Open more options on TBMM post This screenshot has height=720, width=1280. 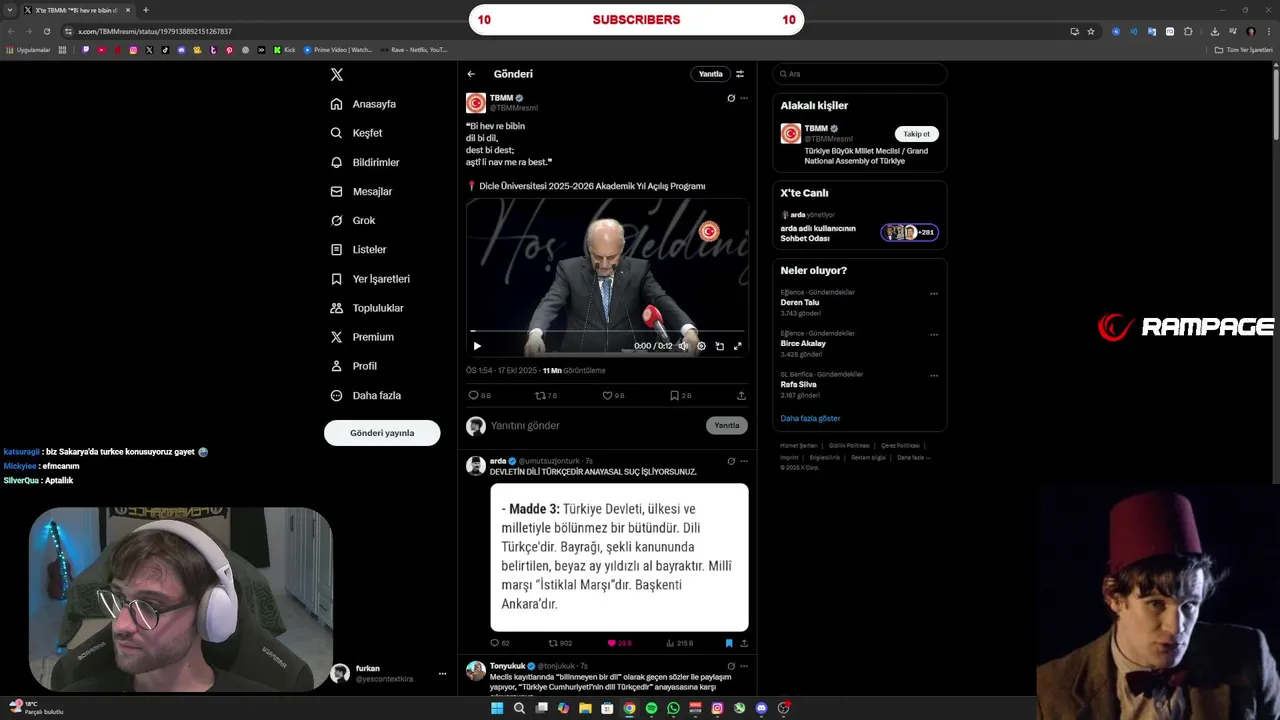744,98
